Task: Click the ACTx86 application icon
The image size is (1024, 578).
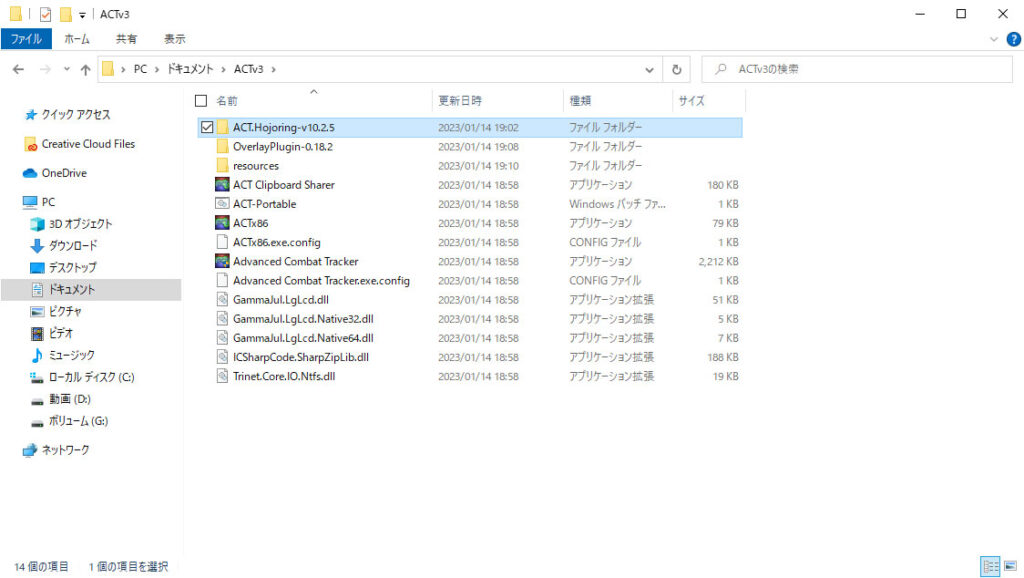Action: point(222,223)
